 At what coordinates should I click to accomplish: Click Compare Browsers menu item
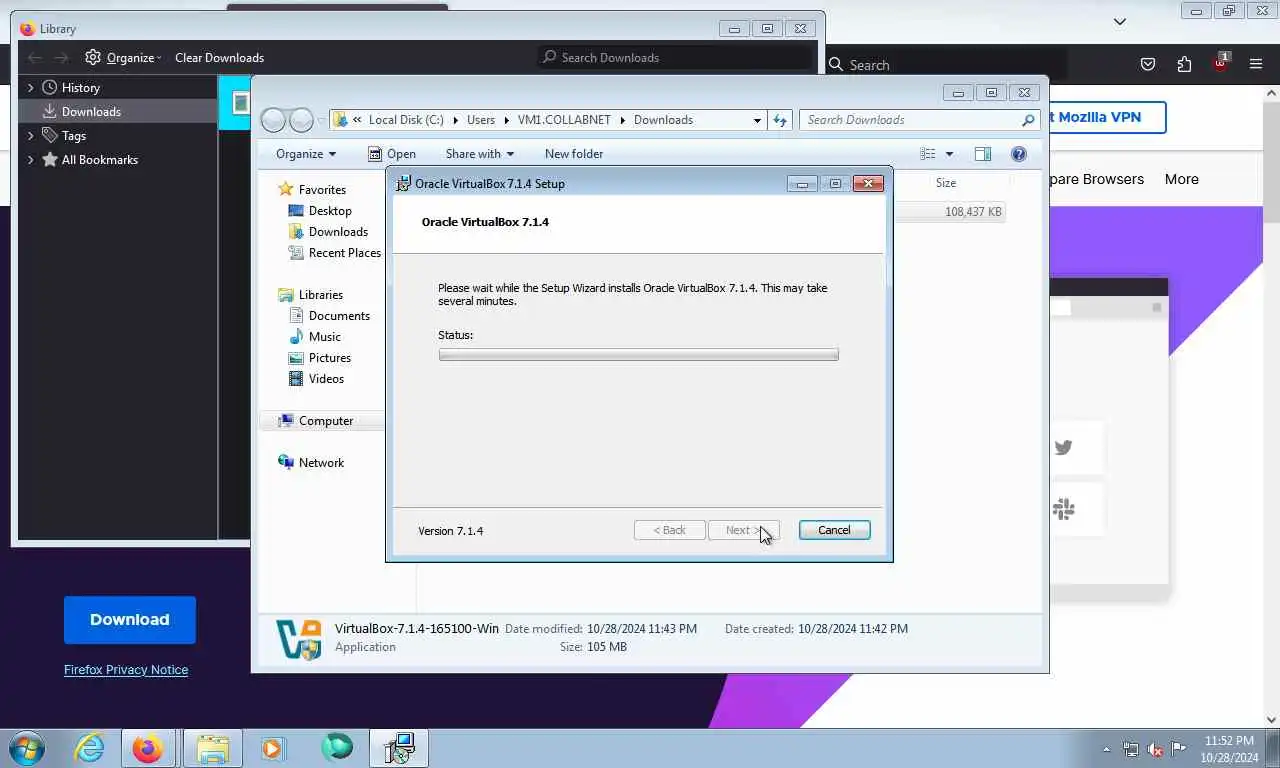[1097, 180]
